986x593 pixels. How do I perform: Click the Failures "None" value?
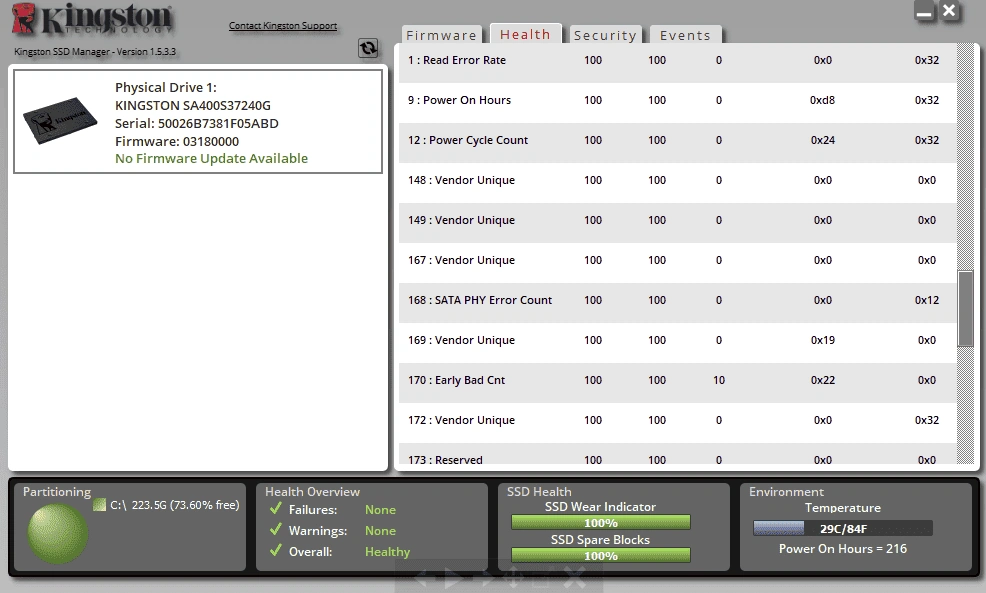[380, 510]
